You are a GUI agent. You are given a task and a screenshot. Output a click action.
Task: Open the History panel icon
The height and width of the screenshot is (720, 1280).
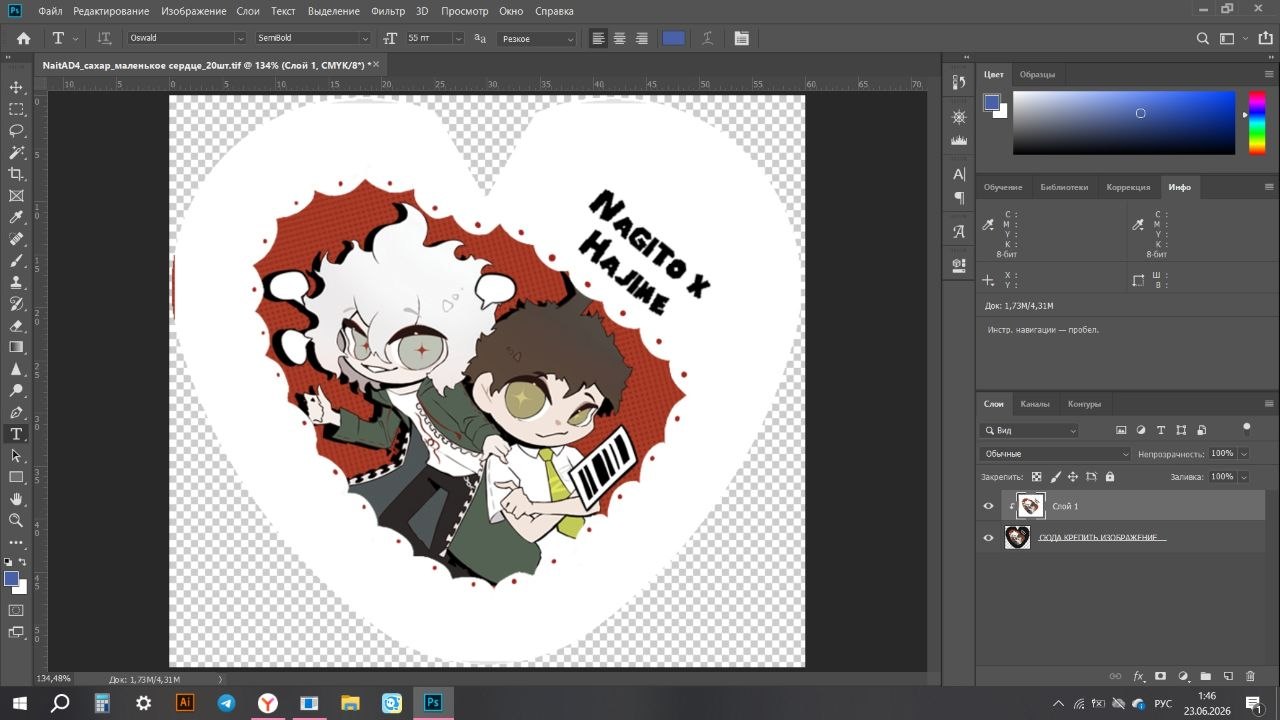(x=959, y=82)
